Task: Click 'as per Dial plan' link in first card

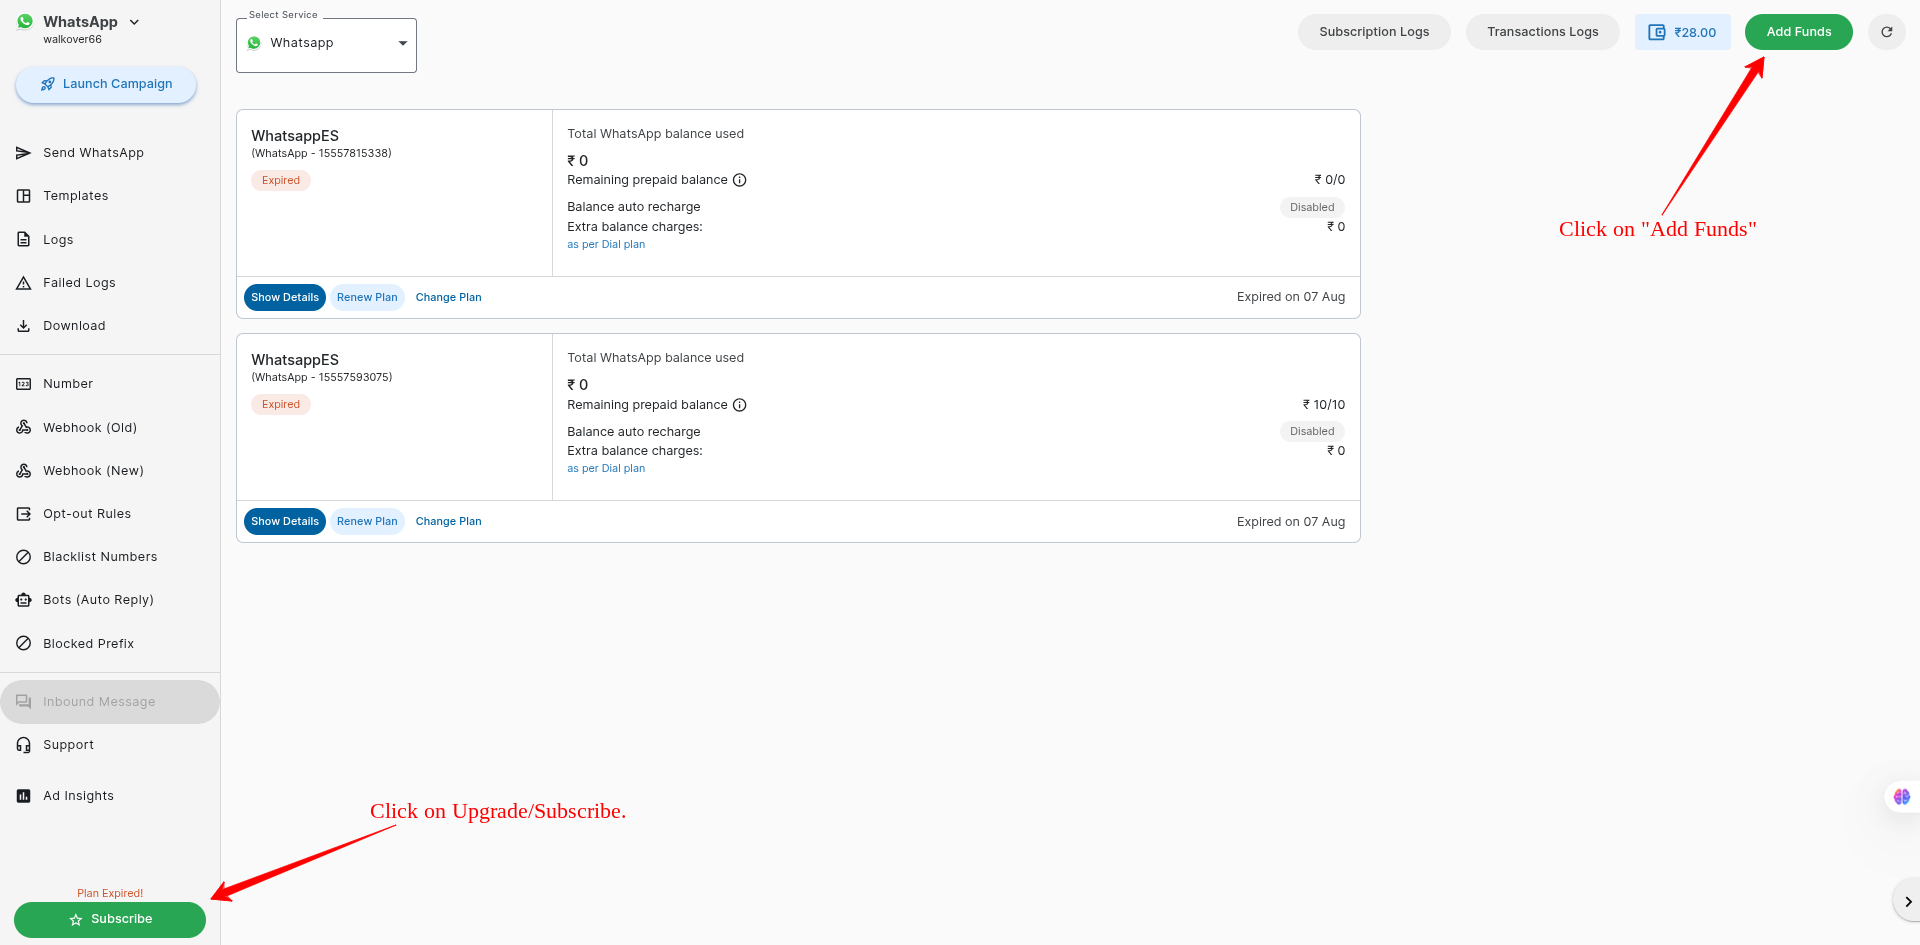Action: 606,244
